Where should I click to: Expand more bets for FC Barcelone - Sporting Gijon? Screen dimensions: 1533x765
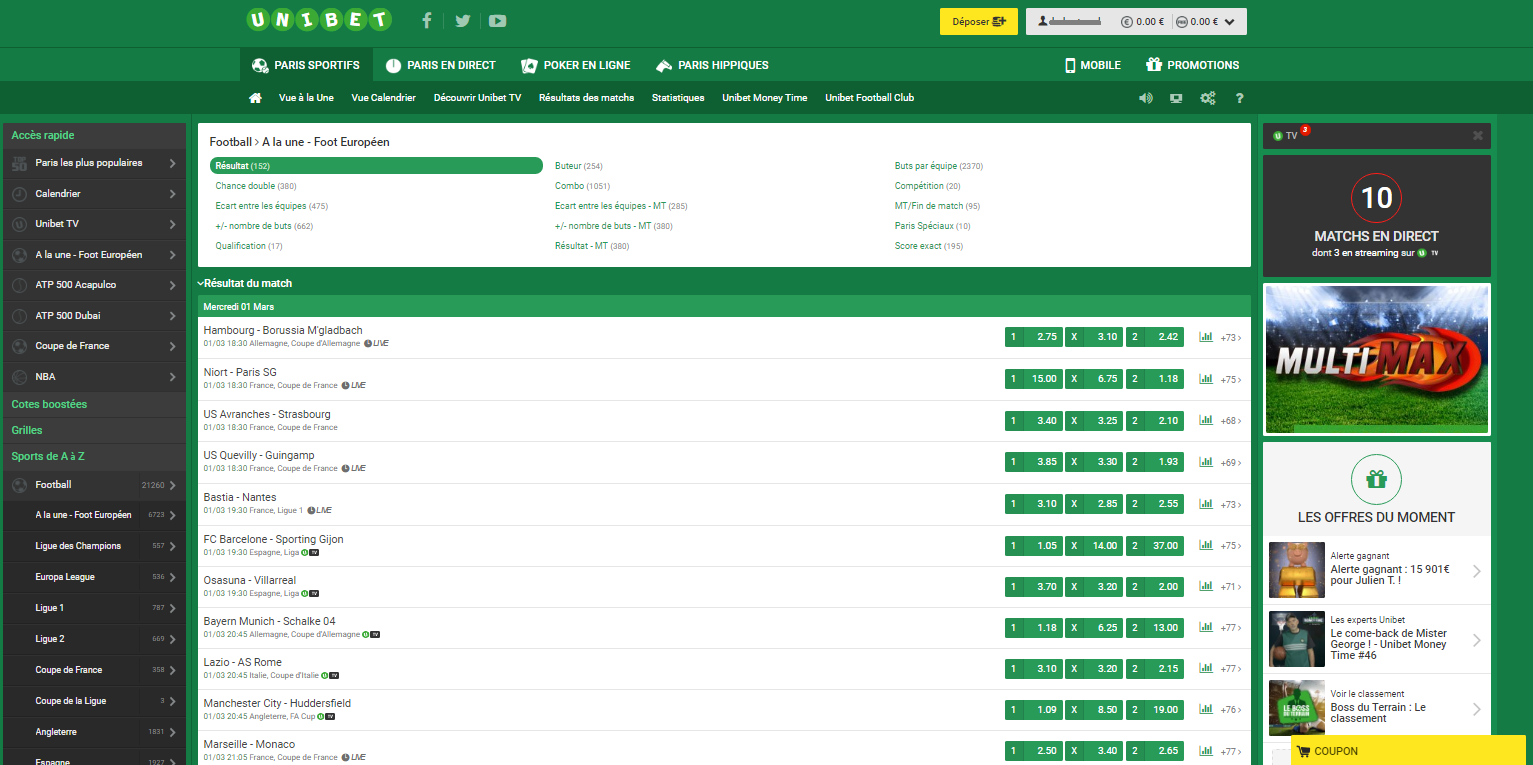[x=1231, y=546]
